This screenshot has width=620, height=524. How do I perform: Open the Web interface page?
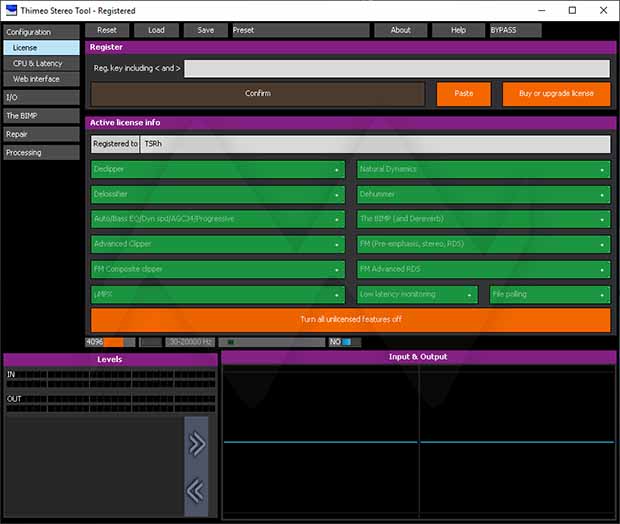42,79
